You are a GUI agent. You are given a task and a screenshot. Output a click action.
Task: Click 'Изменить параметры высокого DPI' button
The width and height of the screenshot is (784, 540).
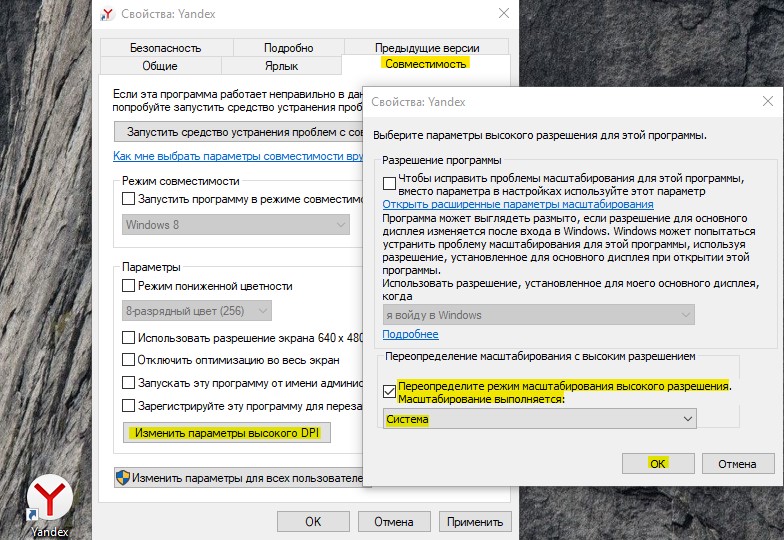pos(227,433)
